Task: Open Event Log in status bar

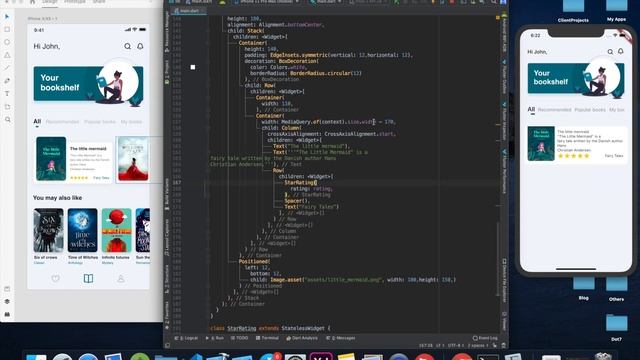Action: click(485, 338)
